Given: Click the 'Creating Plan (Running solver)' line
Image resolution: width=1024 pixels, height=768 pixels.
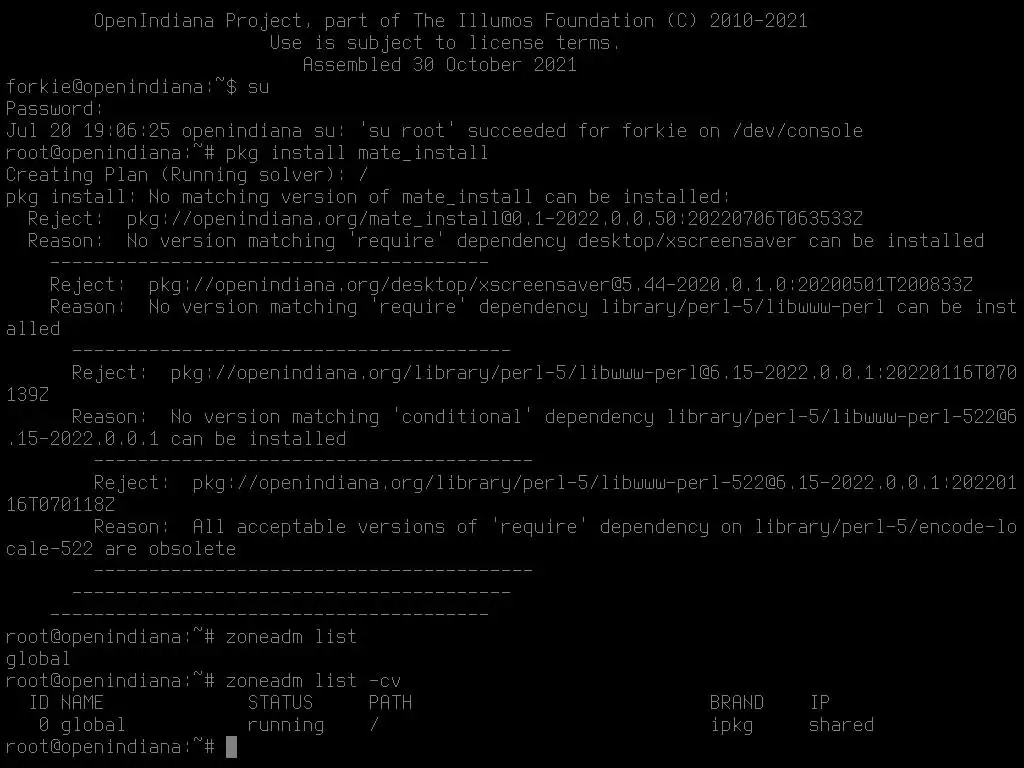Looking at the screenshot, I should 187,175.
